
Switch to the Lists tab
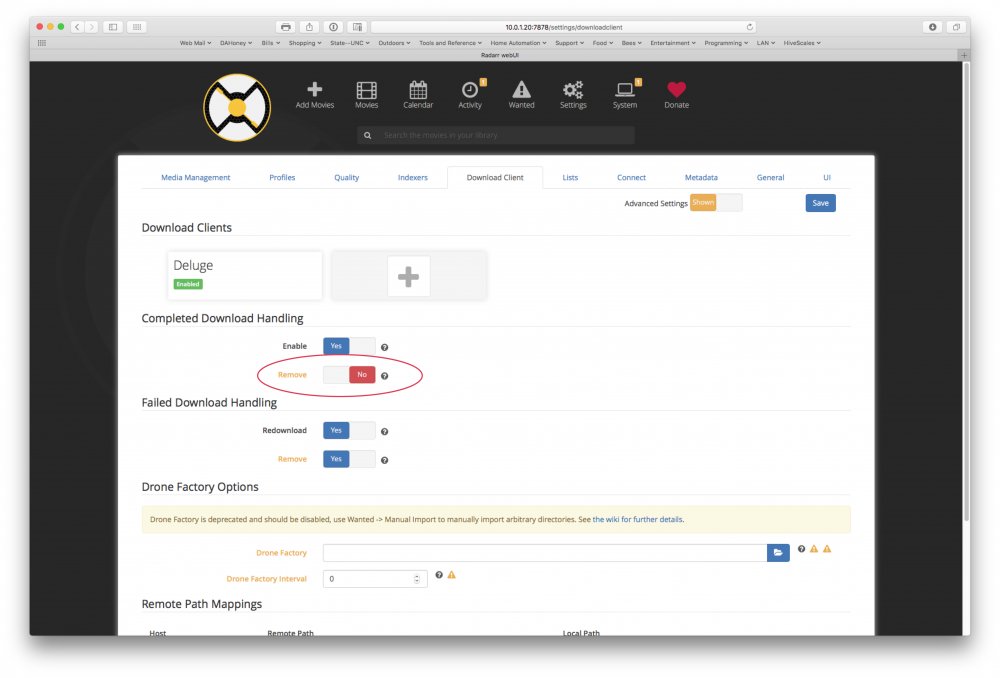(570, 178)
